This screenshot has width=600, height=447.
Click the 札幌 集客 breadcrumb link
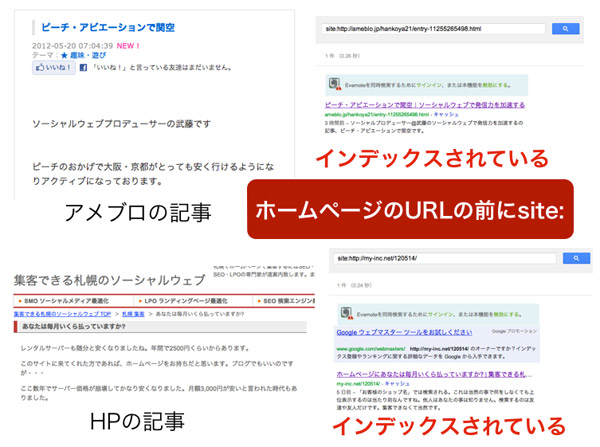coord(133,314)
